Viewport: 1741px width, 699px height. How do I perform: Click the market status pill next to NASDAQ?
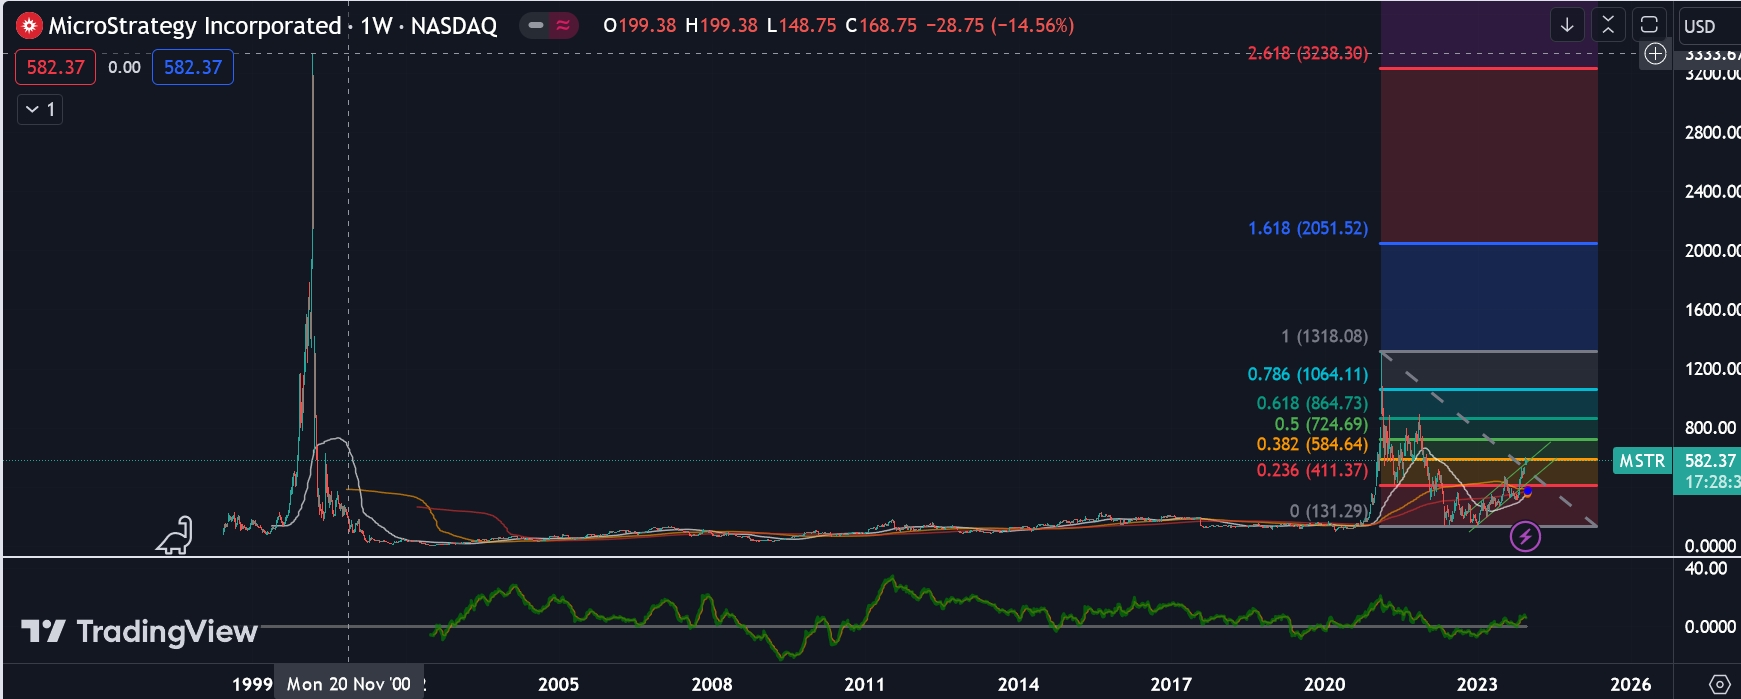click(550, 26)
